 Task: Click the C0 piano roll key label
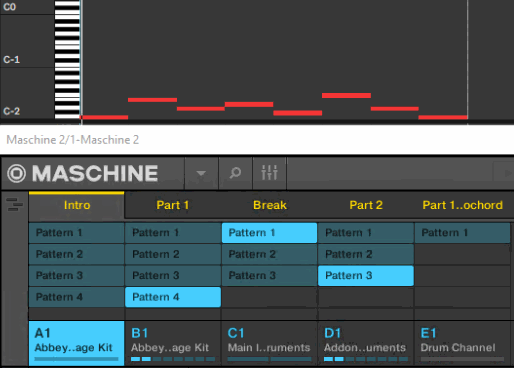click(x=10, y=7)
